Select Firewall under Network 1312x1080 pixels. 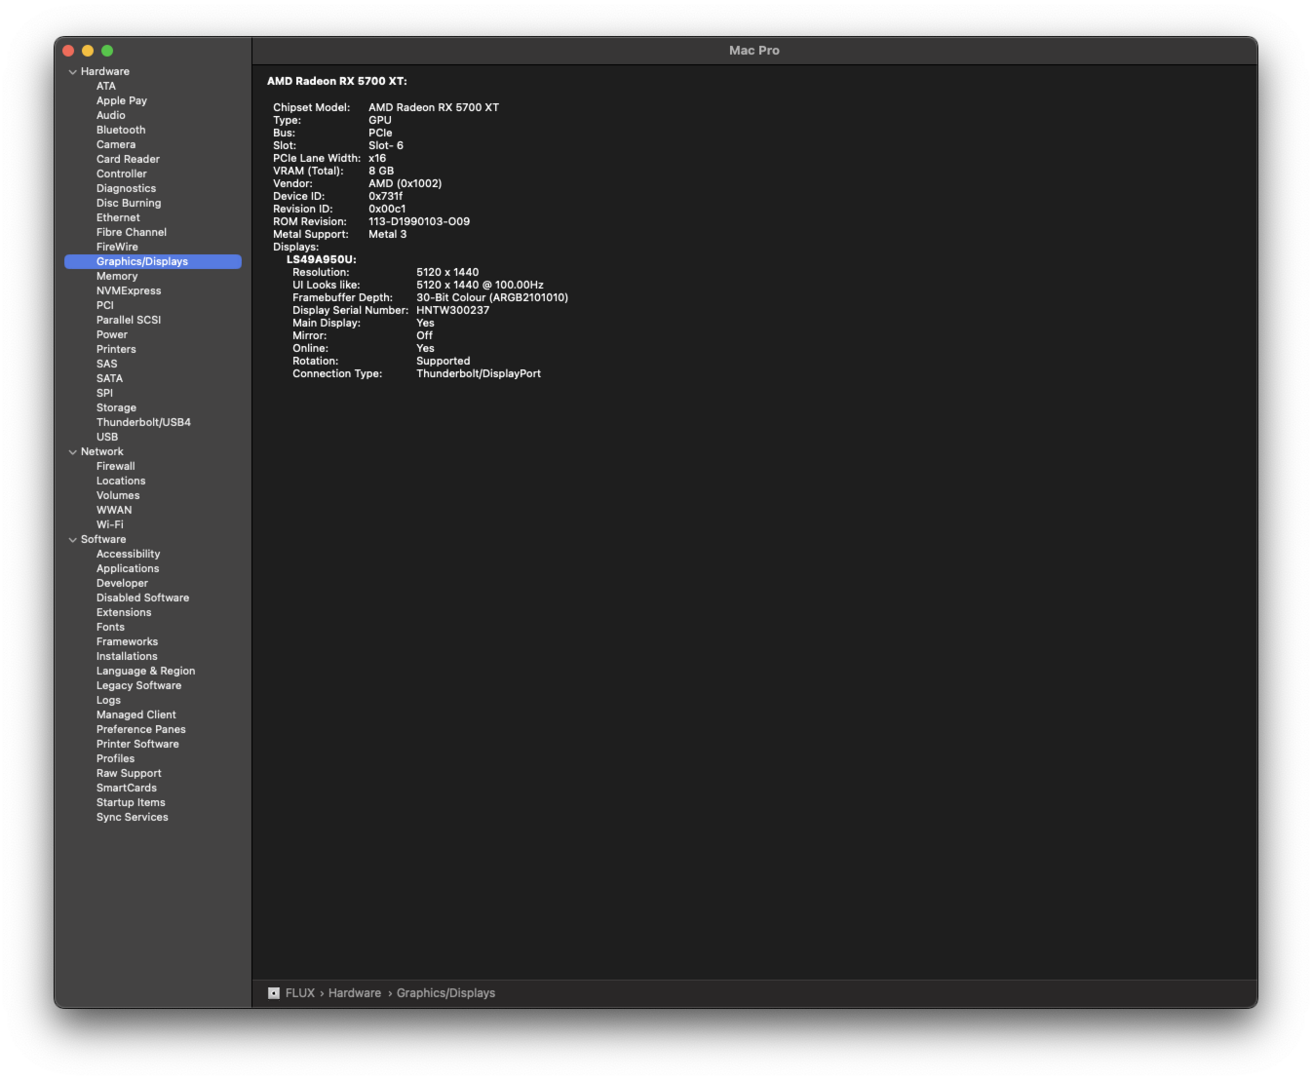[115, 466]
